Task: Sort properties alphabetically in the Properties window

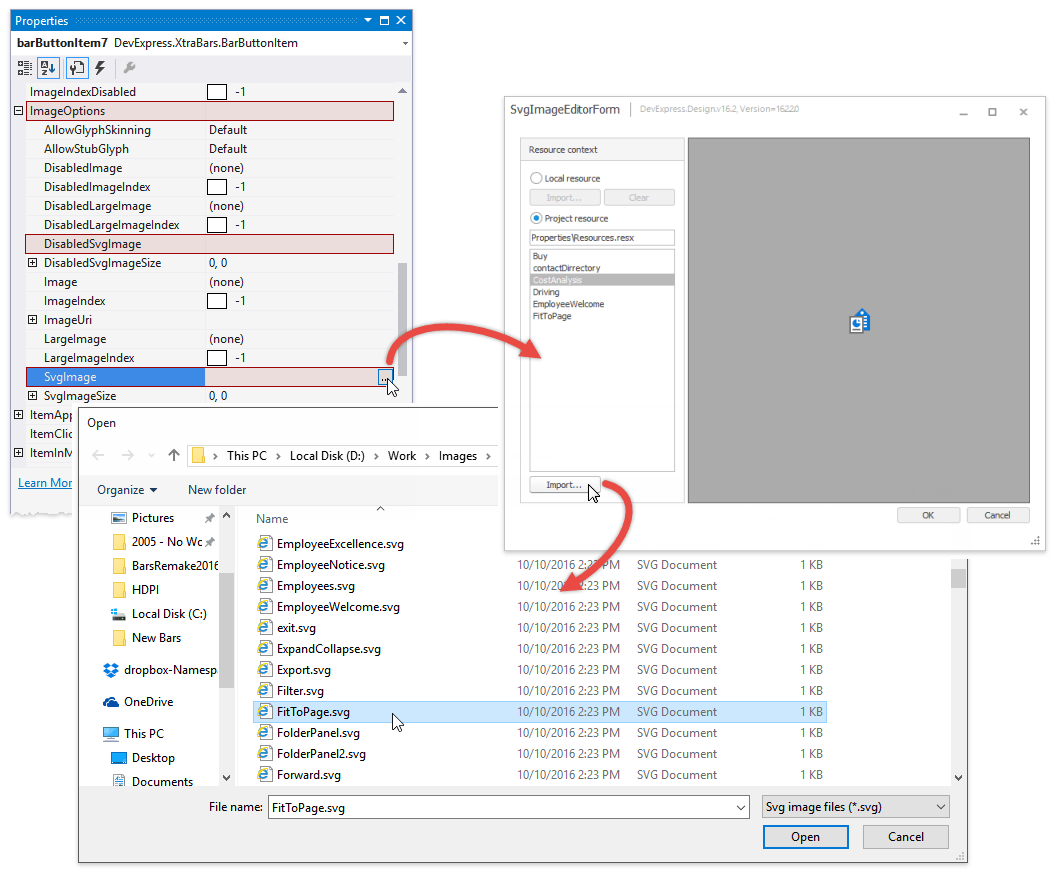Action: click(x=48, y=68)
